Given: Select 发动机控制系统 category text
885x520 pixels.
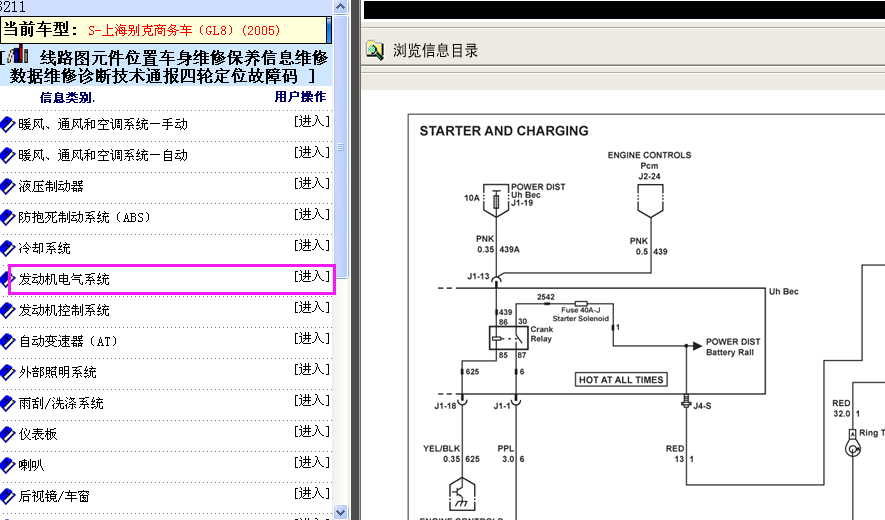Looking at the screenshot, I should (64, 311).
